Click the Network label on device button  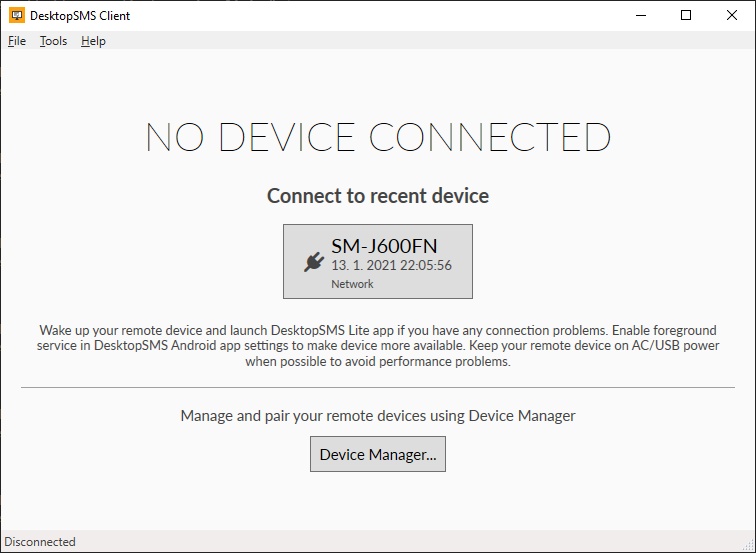(x=352, y=284)
